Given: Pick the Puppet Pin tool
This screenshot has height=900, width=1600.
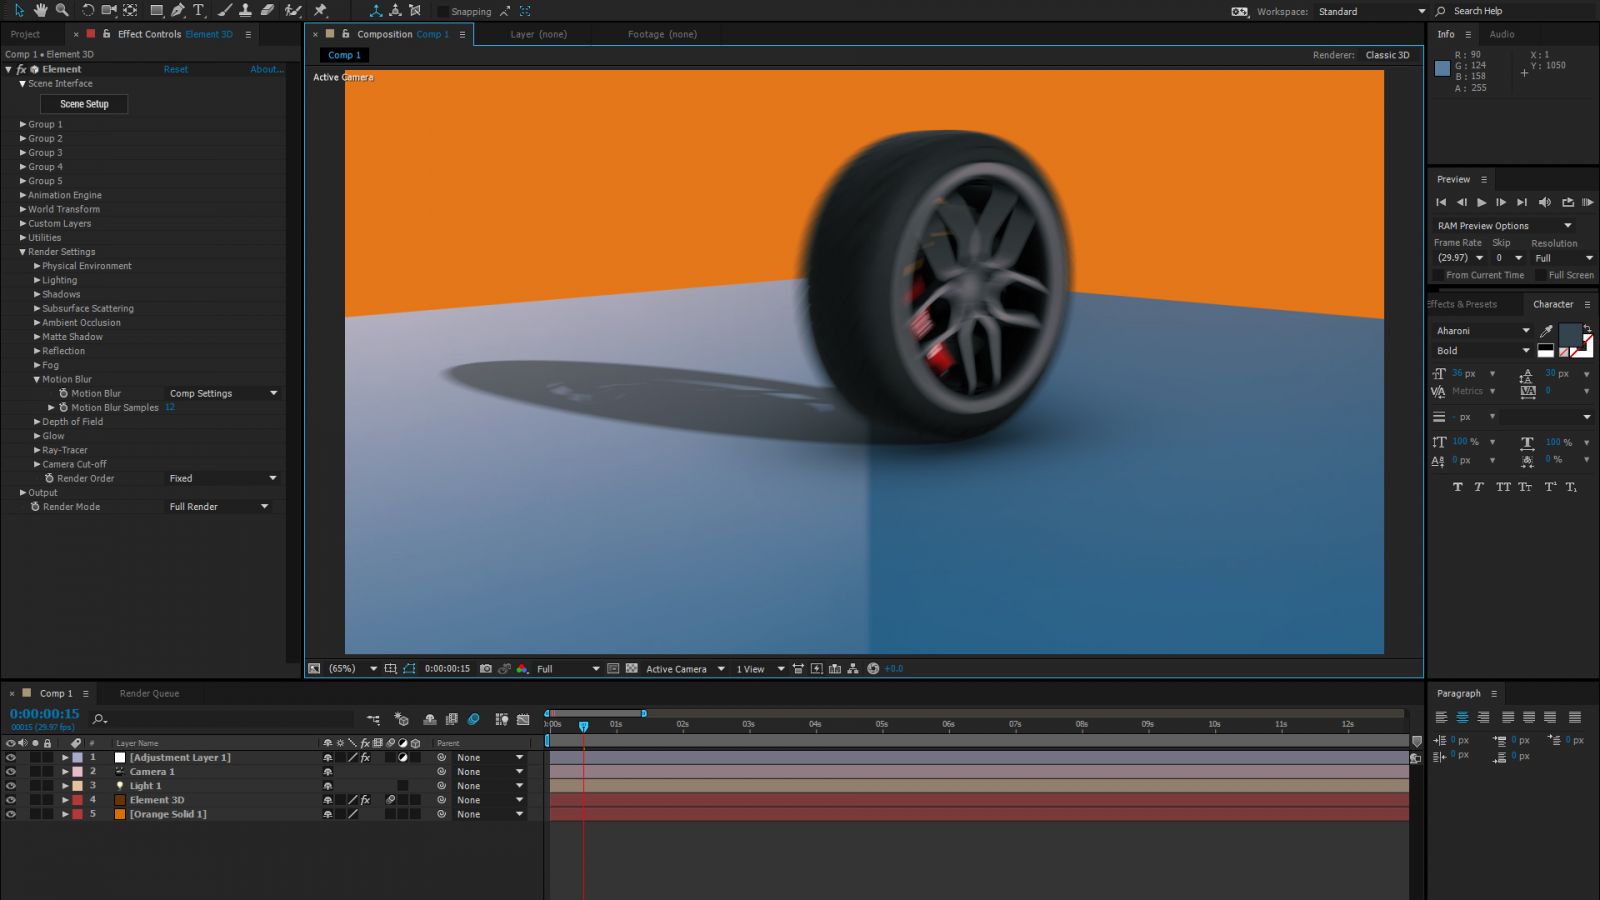Looking at the screenshot, I should click(321, 10).
